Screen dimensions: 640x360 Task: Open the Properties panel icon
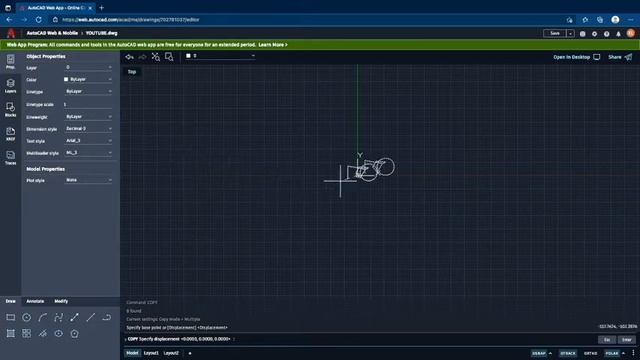11,62
